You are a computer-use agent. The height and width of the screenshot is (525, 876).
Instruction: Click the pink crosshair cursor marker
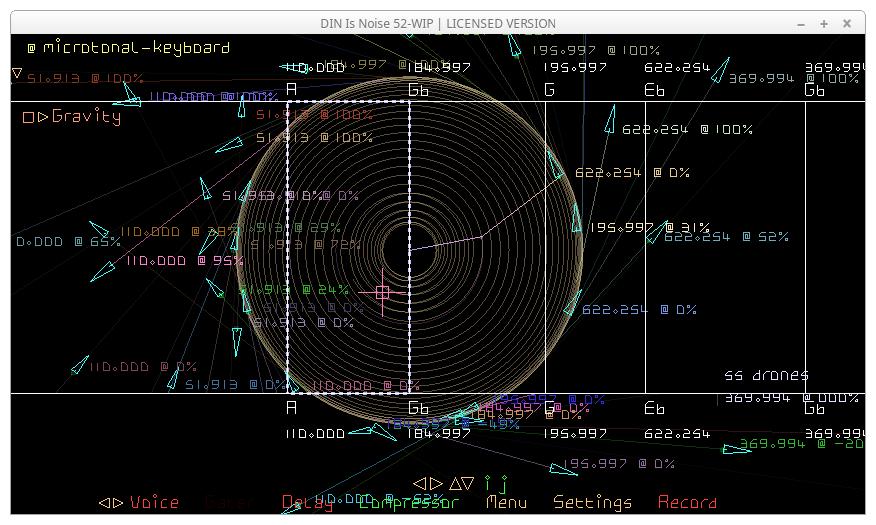point(382,292)
